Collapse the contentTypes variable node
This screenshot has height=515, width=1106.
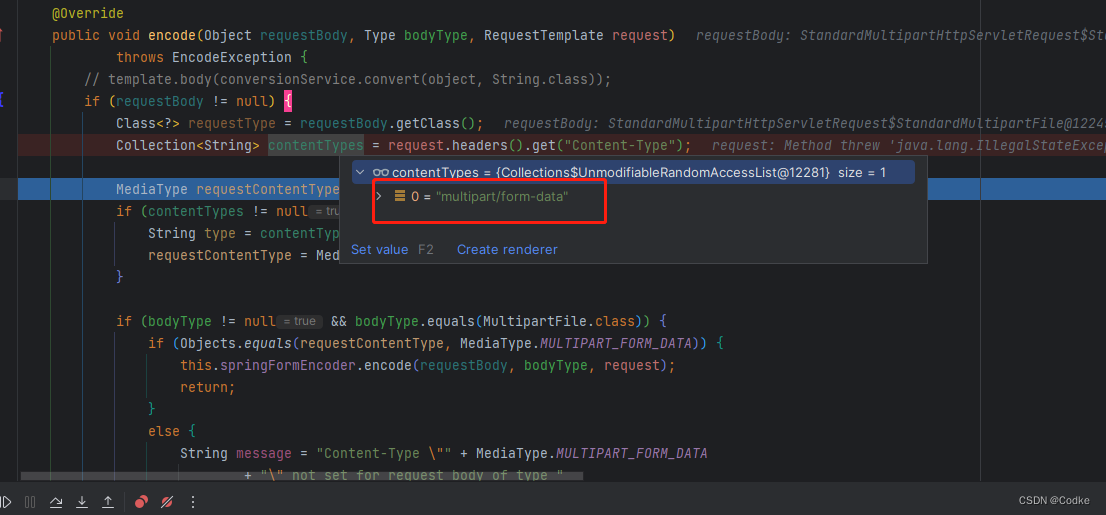[x=361, y=172]
